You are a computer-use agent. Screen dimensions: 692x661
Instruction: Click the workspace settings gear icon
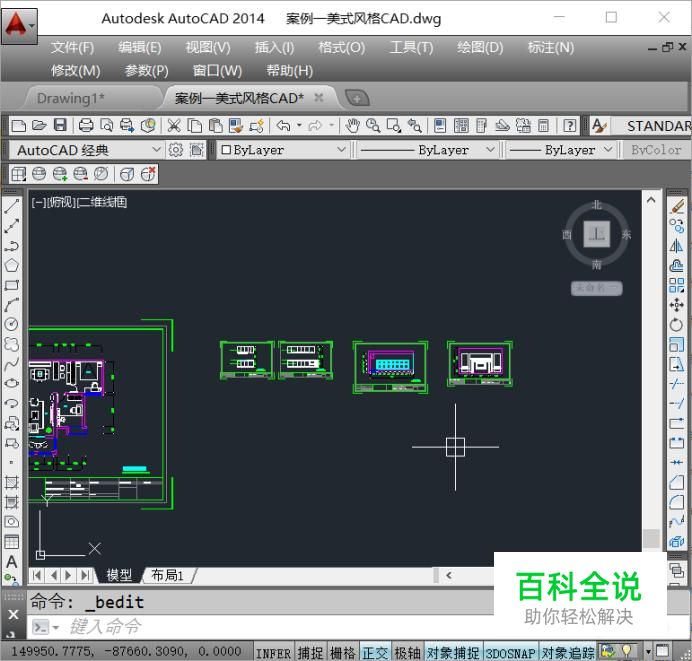(x=176, y=150)
